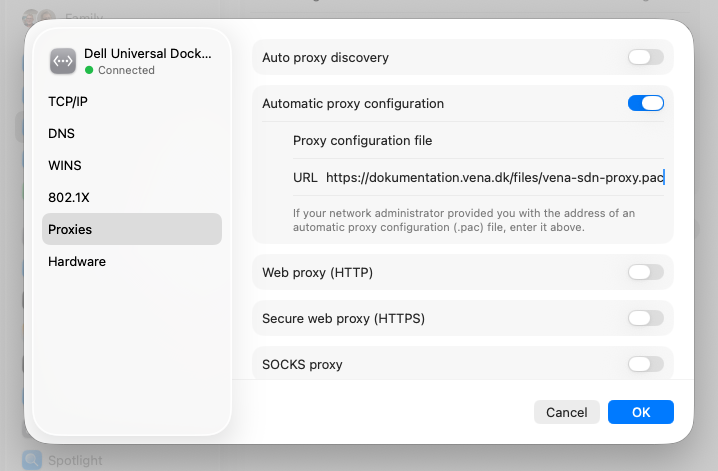The width and height of the screenshot is (718, 471).
Task: Click the Family avatar icon behind dialog
Action: pyautogui.click(x=38, y=17)
